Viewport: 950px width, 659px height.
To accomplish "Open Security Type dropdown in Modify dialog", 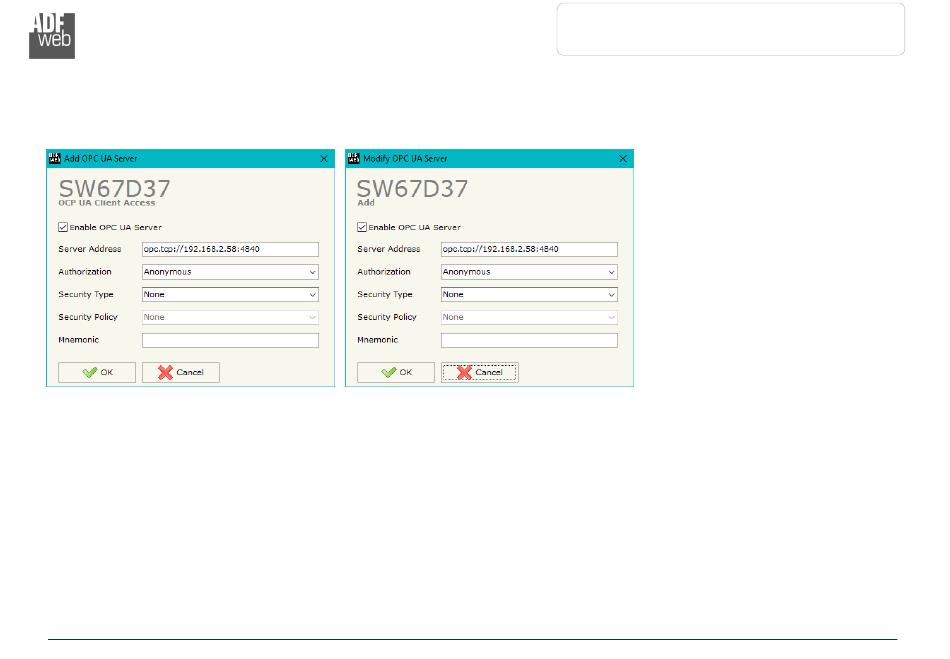I will (529, 294).
